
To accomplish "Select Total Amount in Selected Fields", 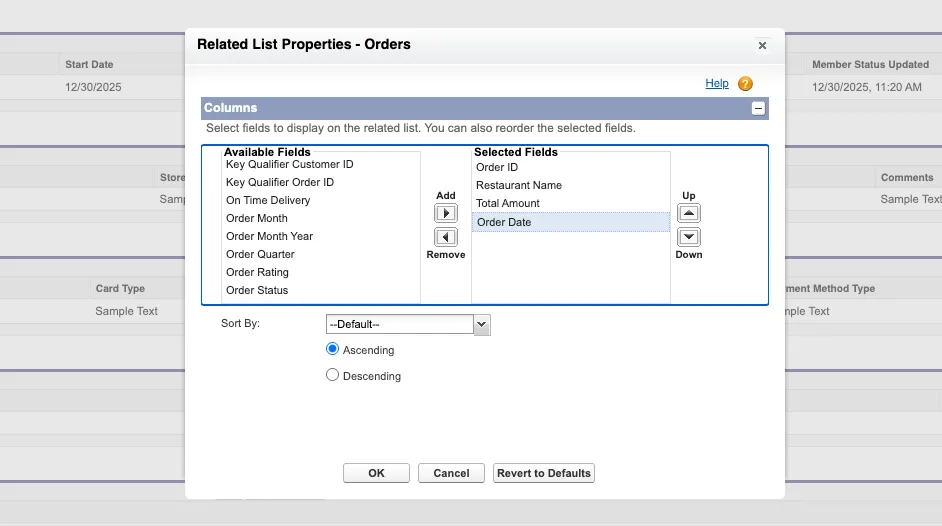I will [508, 203].
